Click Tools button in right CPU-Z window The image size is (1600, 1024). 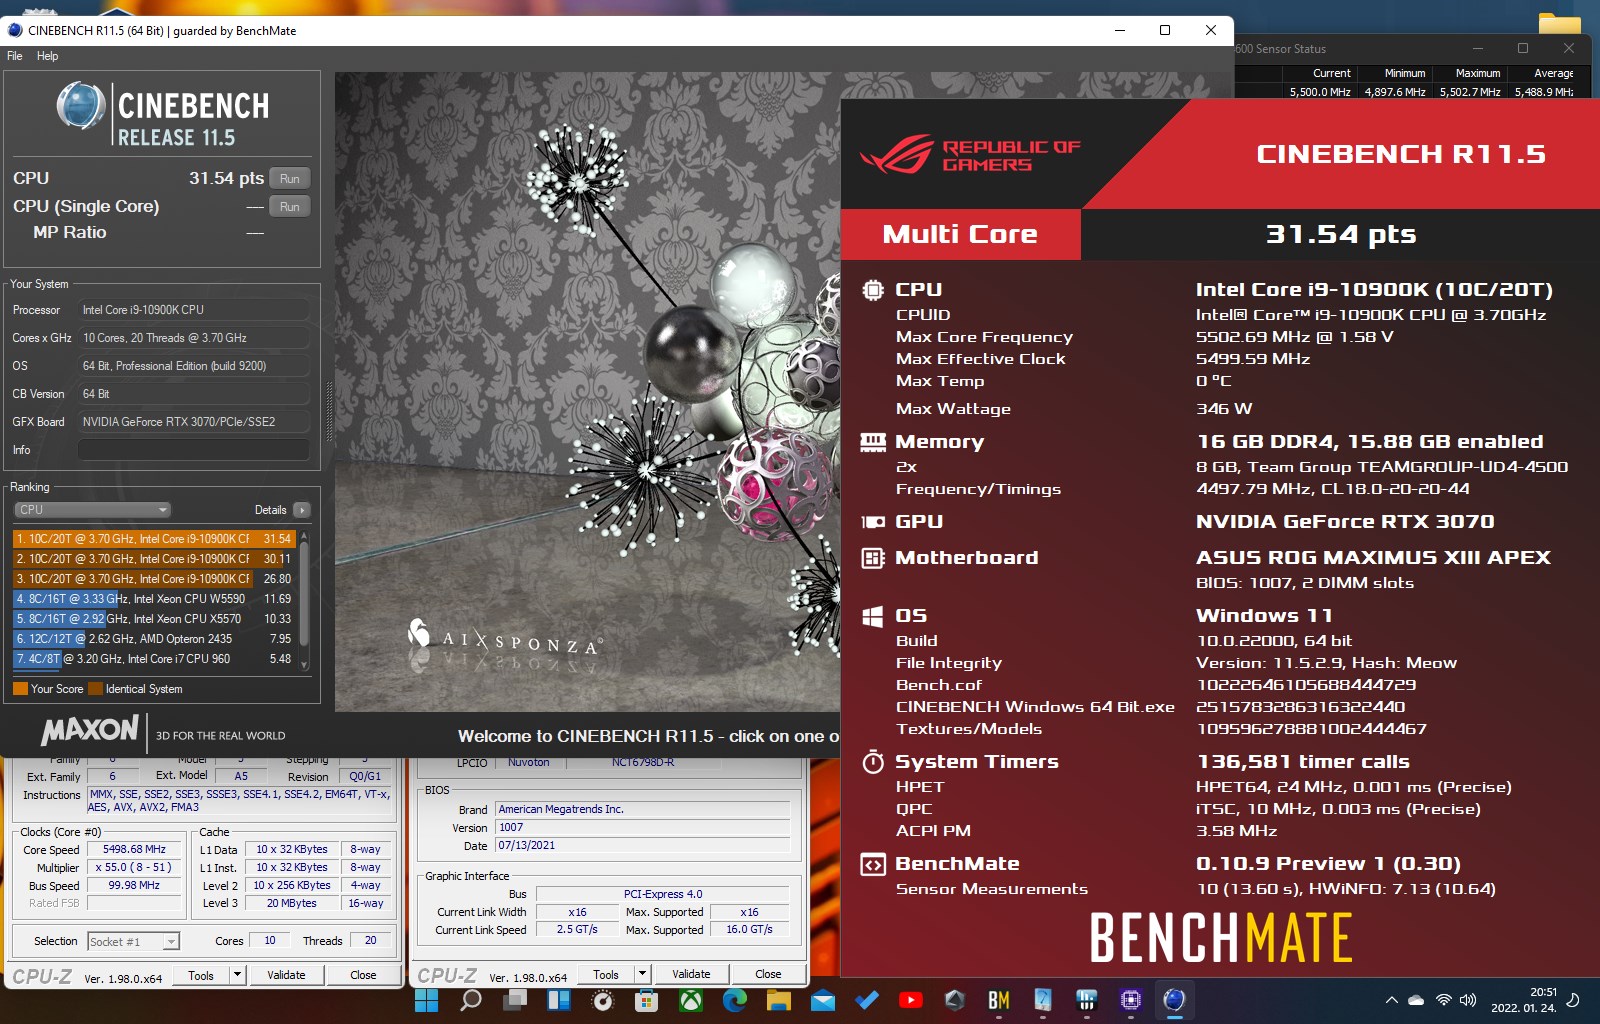tap(606, 975)
